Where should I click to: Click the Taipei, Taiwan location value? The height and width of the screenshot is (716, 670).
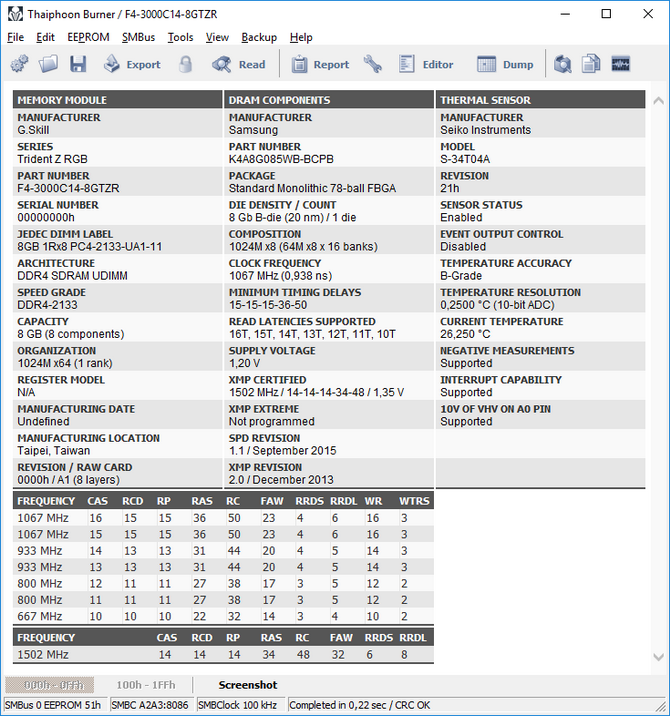click(x=53, y=451)
